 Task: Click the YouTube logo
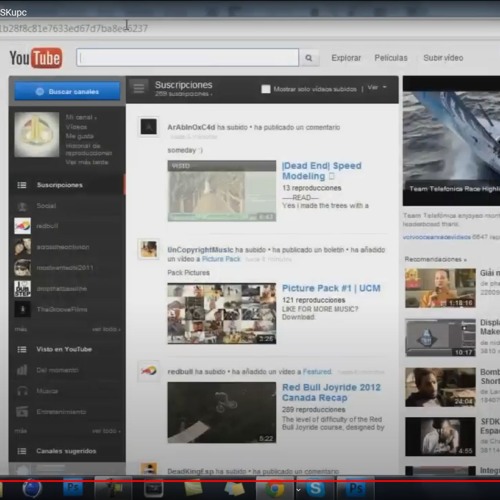[36, 58]
